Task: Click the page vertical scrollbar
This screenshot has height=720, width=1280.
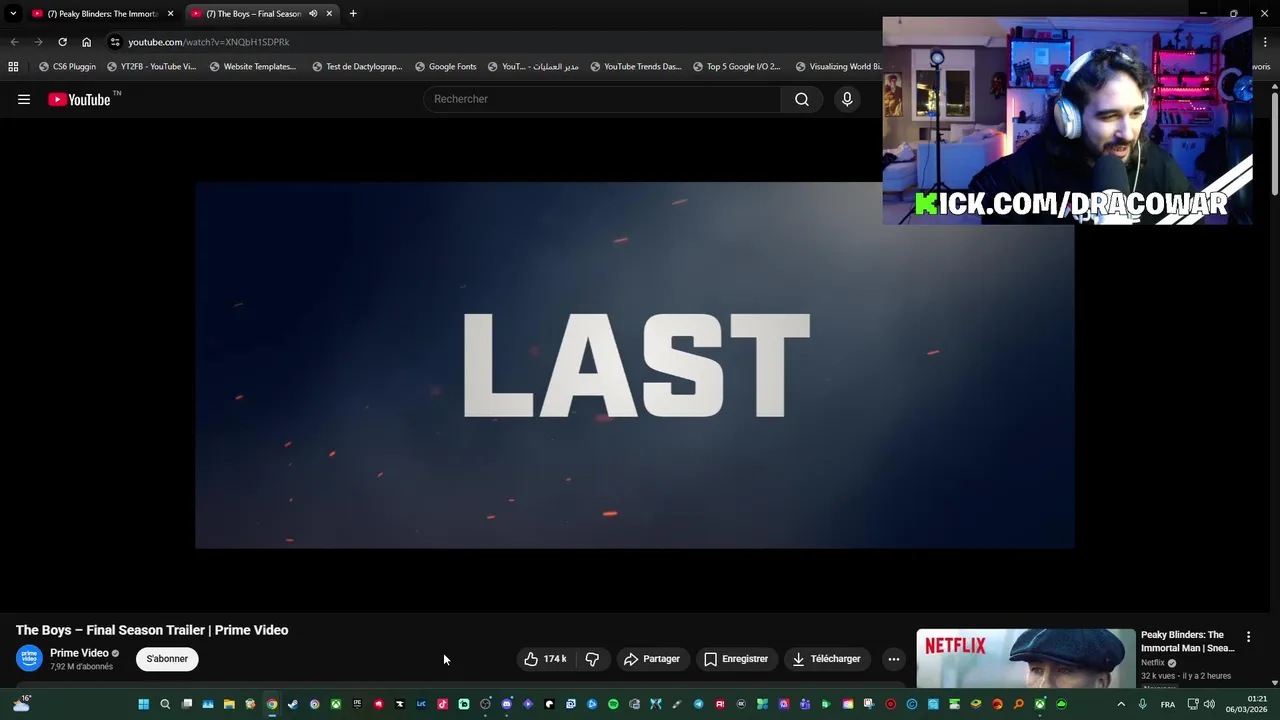Action: [x=1275, y=140]
